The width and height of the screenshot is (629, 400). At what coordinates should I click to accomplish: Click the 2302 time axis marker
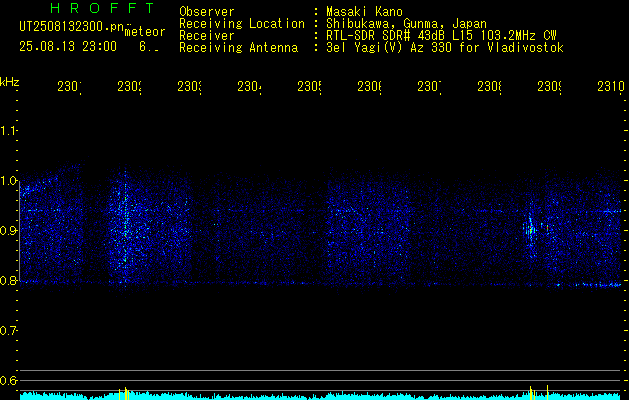point(129,87)
